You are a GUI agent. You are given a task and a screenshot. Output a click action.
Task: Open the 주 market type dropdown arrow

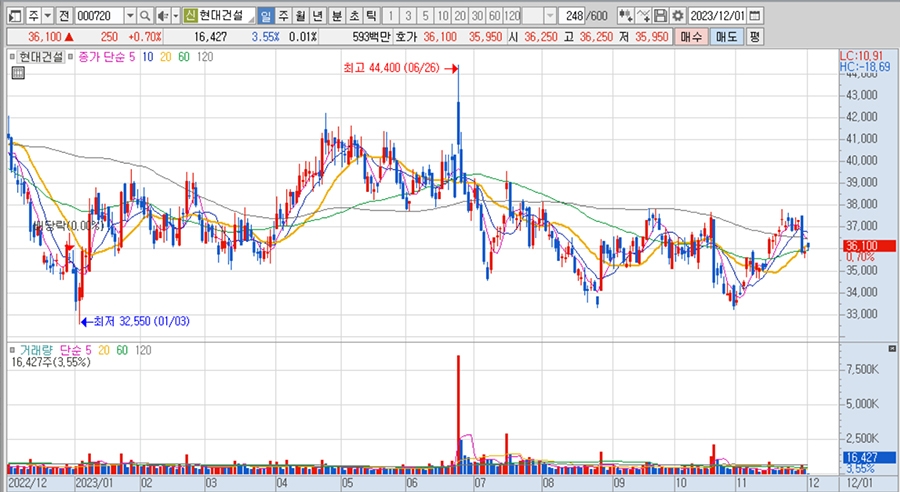point(48,16)
